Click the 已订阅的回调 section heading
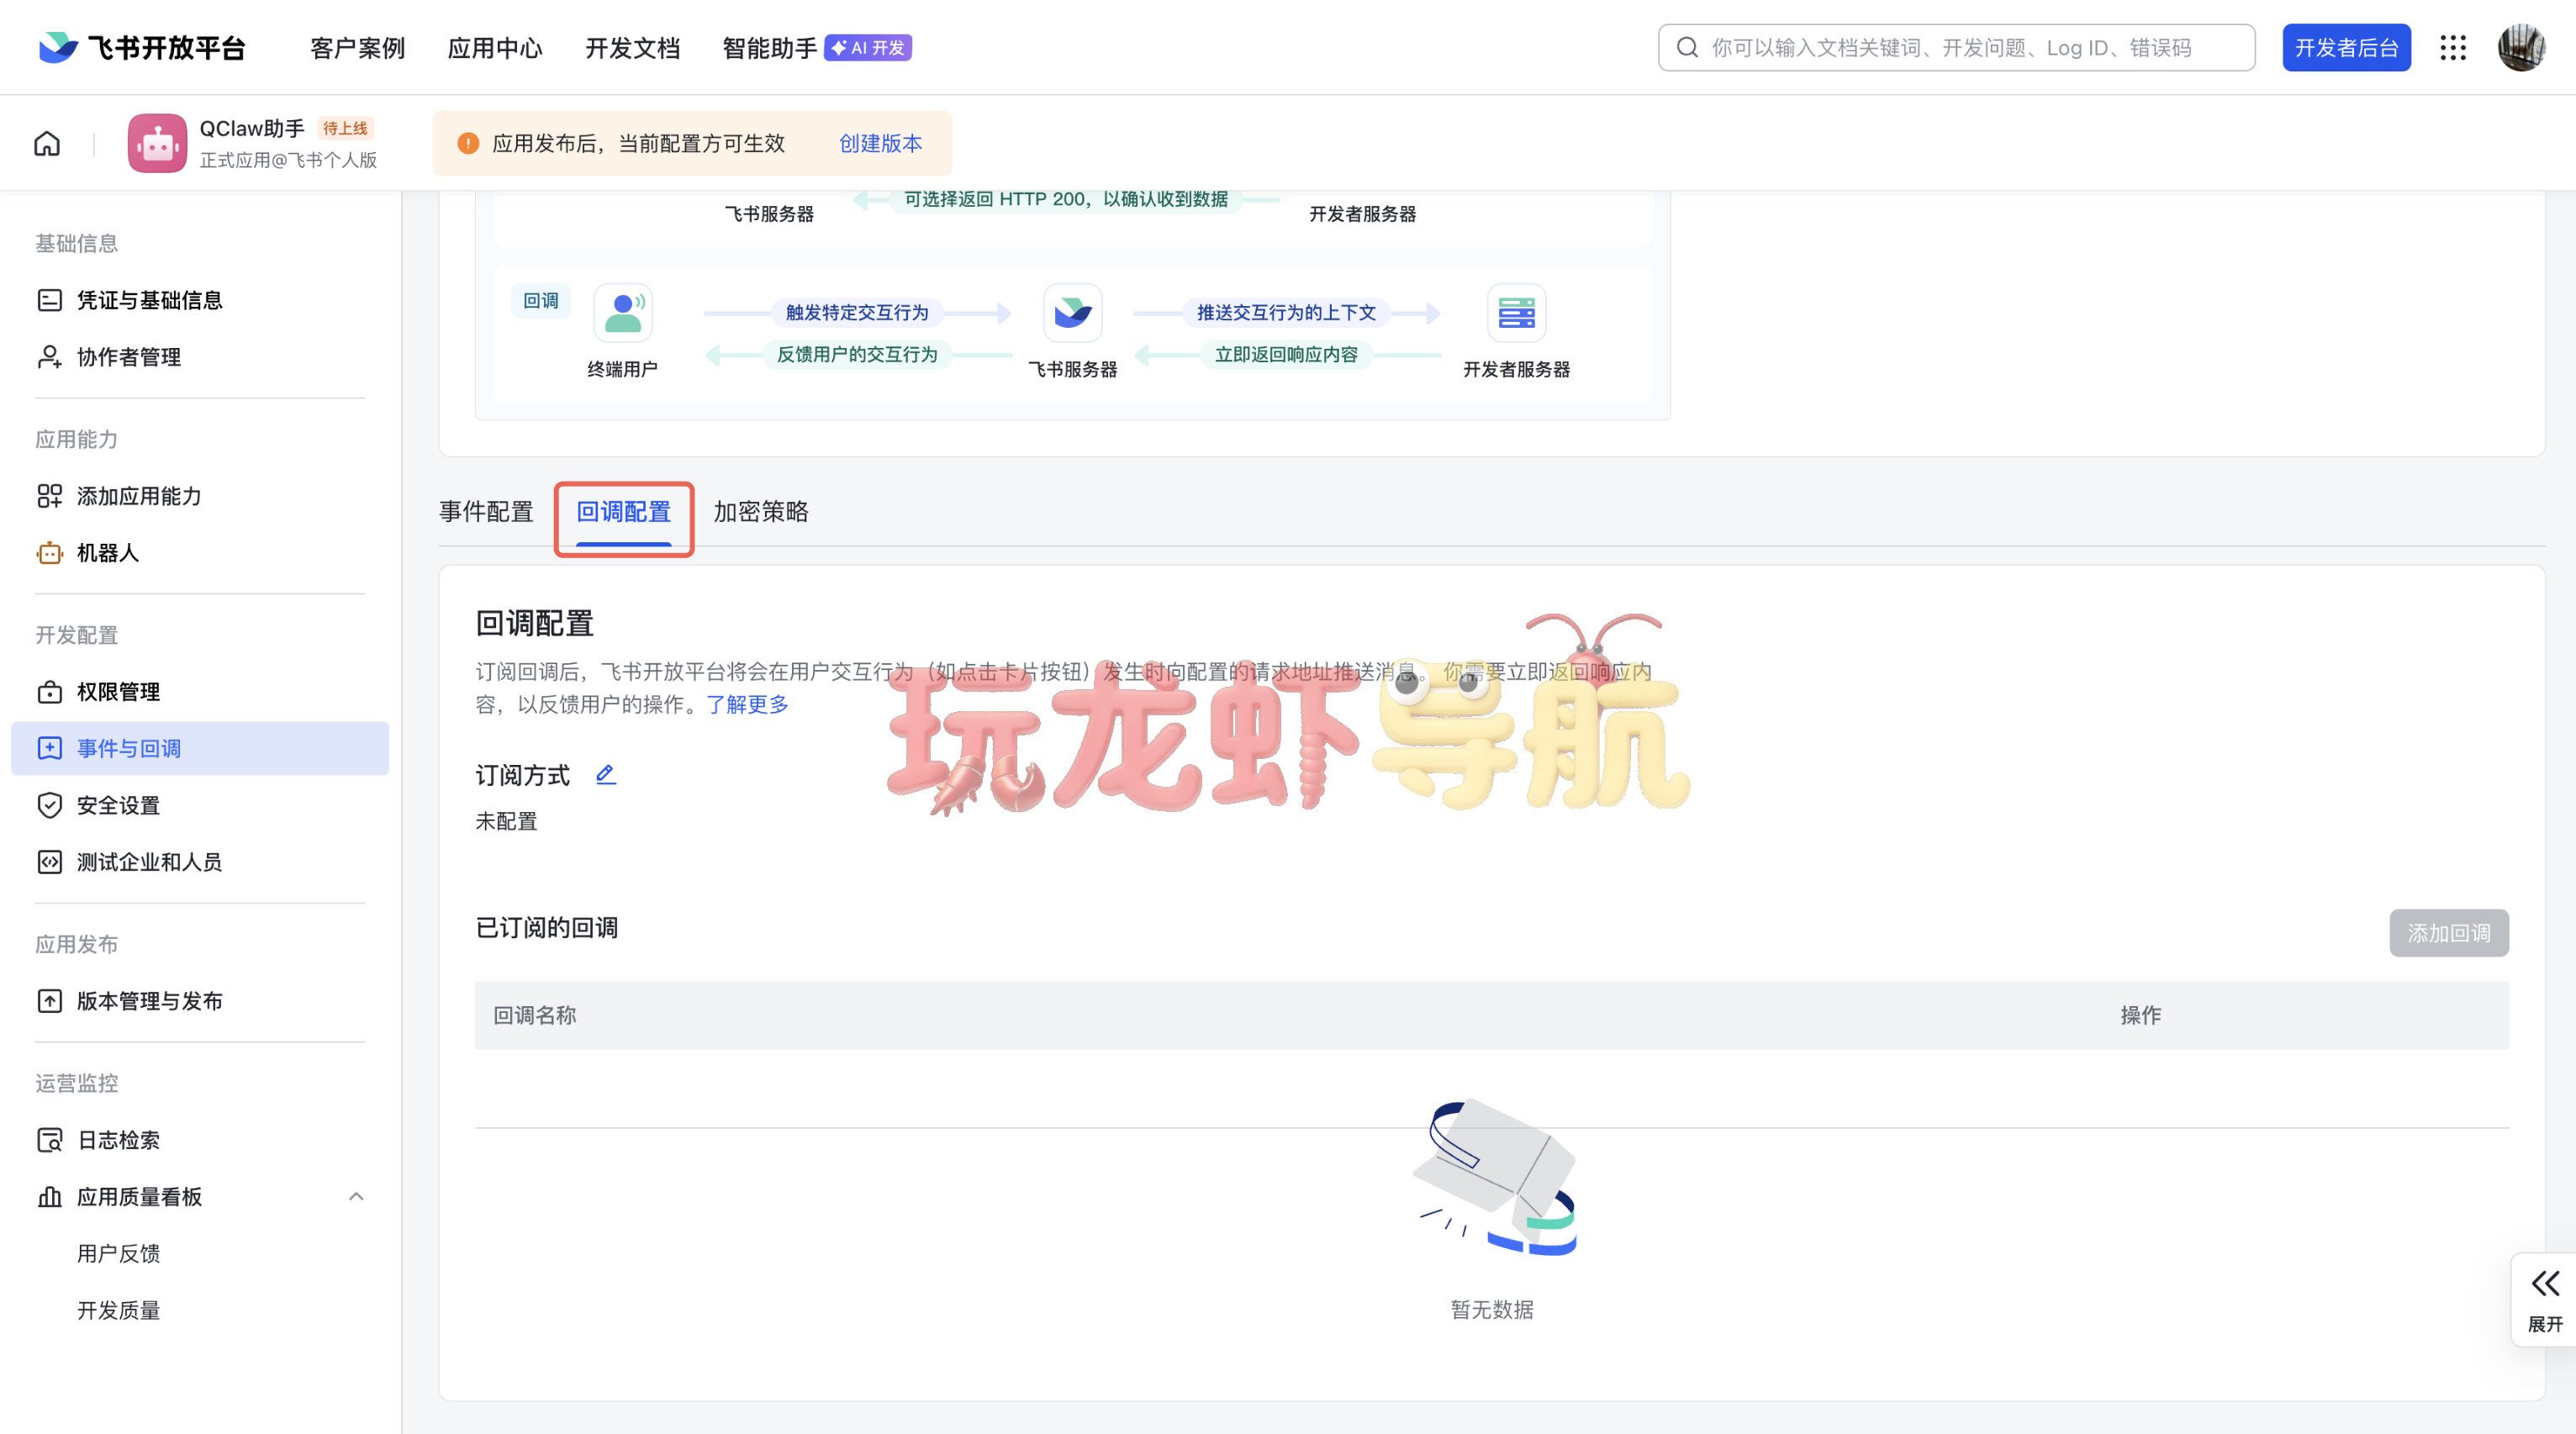Screen dimensions: 2576x1434 (546, 928)
